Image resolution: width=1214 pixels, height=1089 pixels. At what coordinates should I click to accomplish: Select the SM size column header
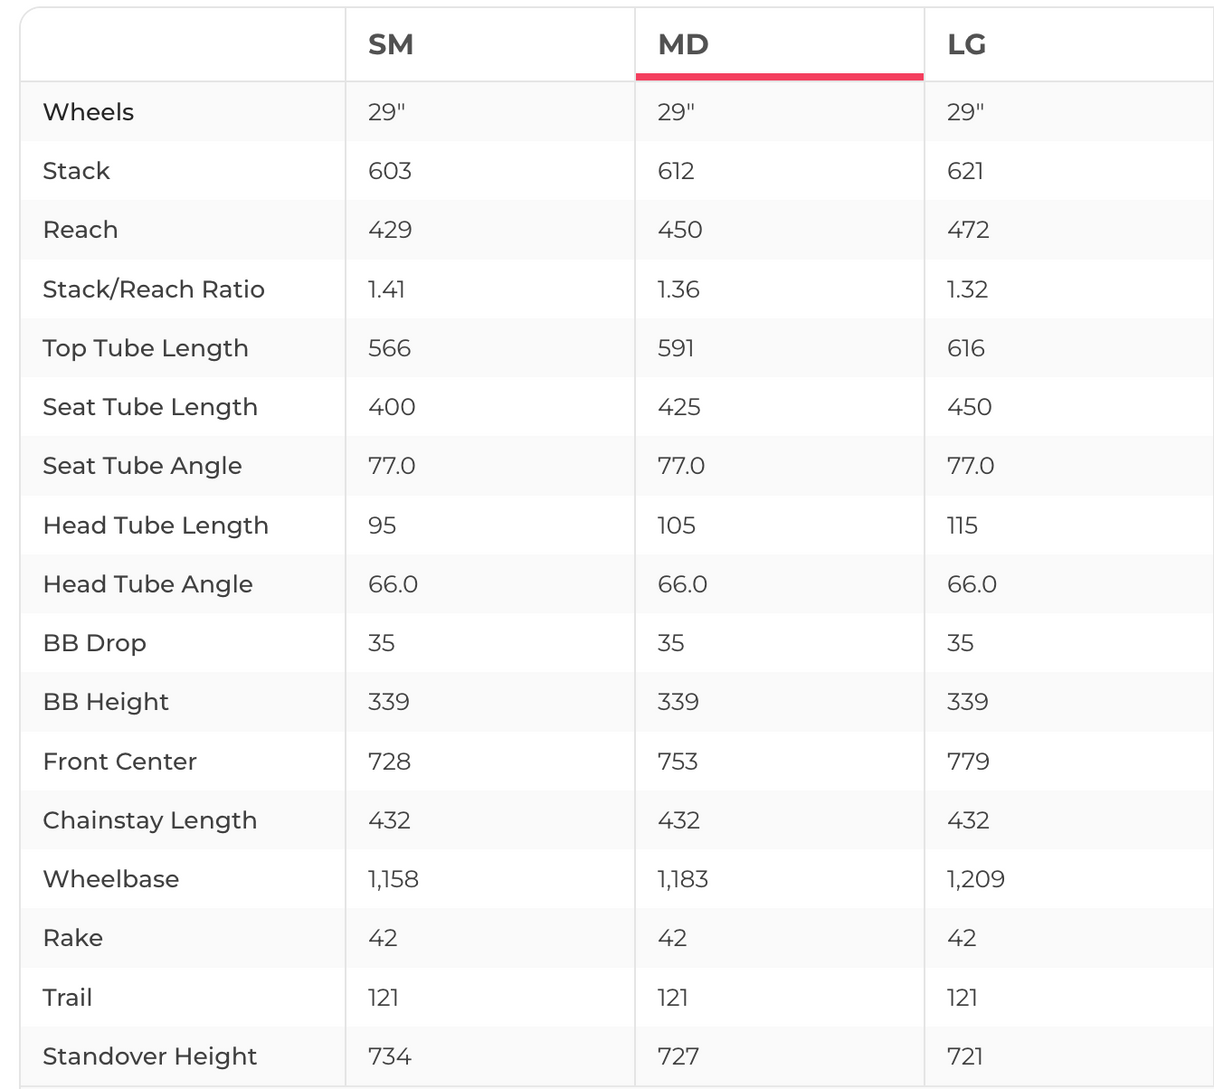coord(391,45)
